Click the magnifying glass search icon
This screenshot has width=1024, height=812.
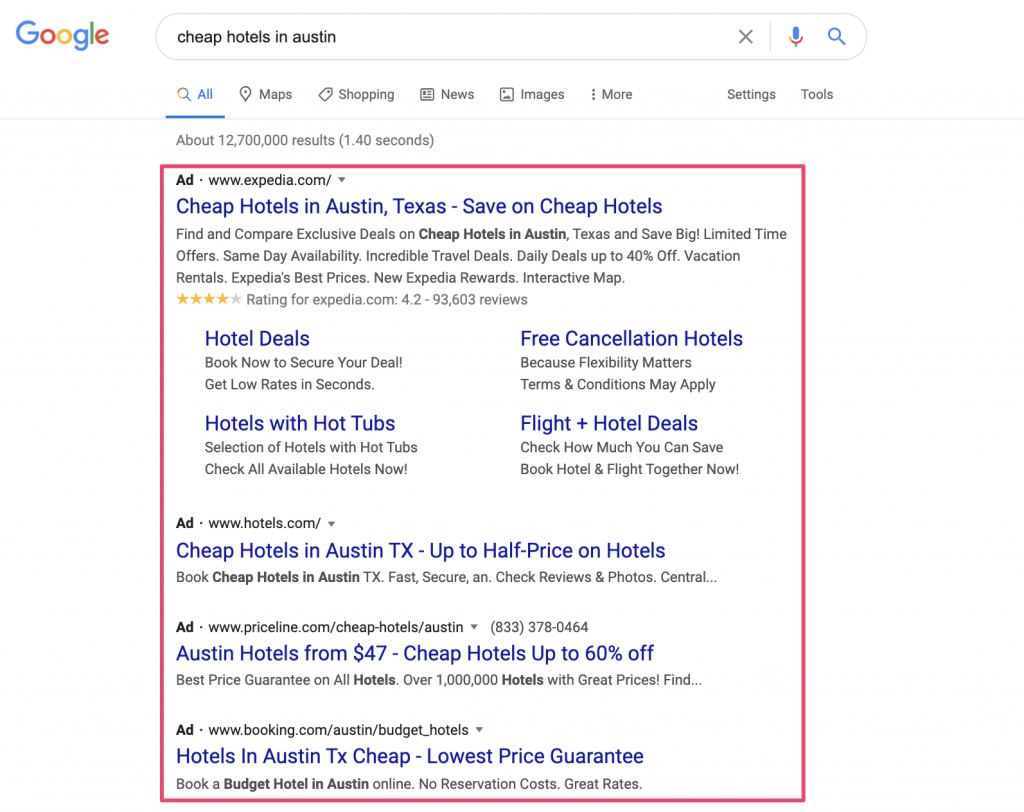pos(836,36)
